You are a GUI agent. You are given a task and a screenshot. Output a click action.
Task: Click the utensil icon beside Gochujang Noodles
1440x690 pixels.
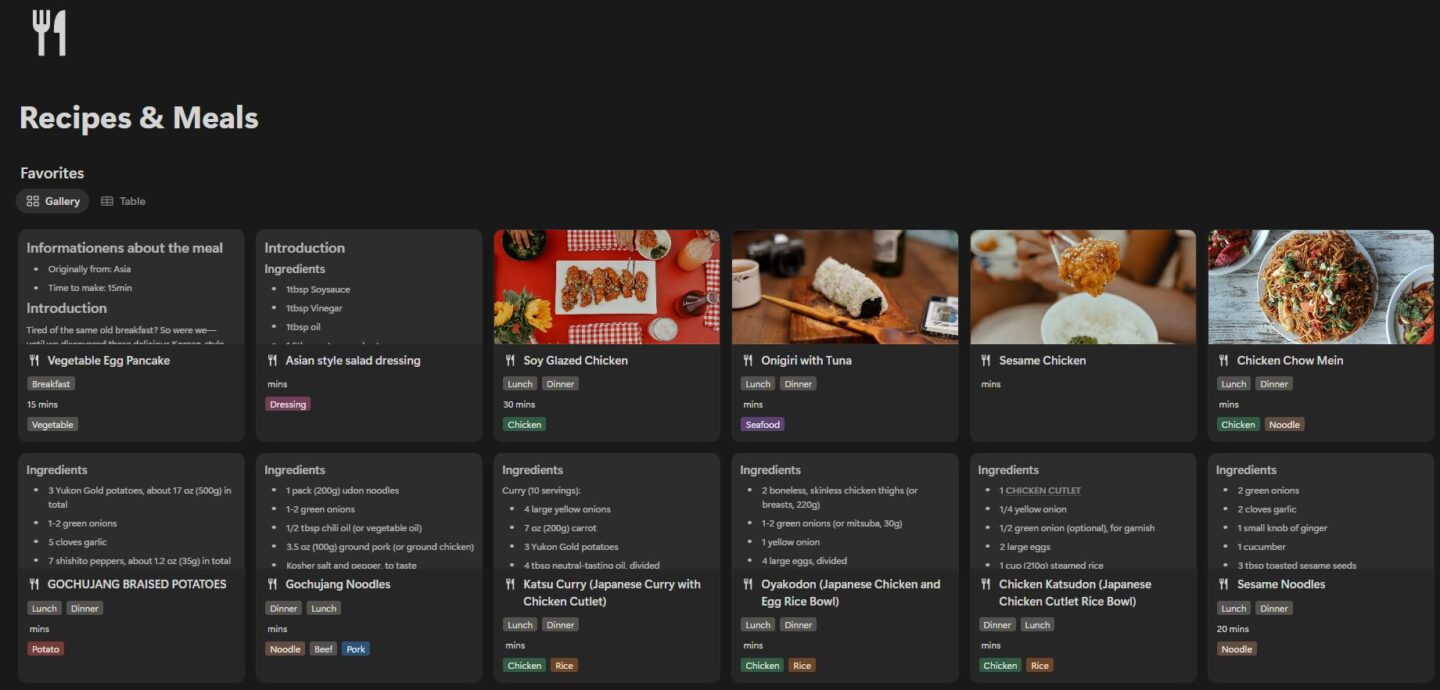tap(272, 584)
